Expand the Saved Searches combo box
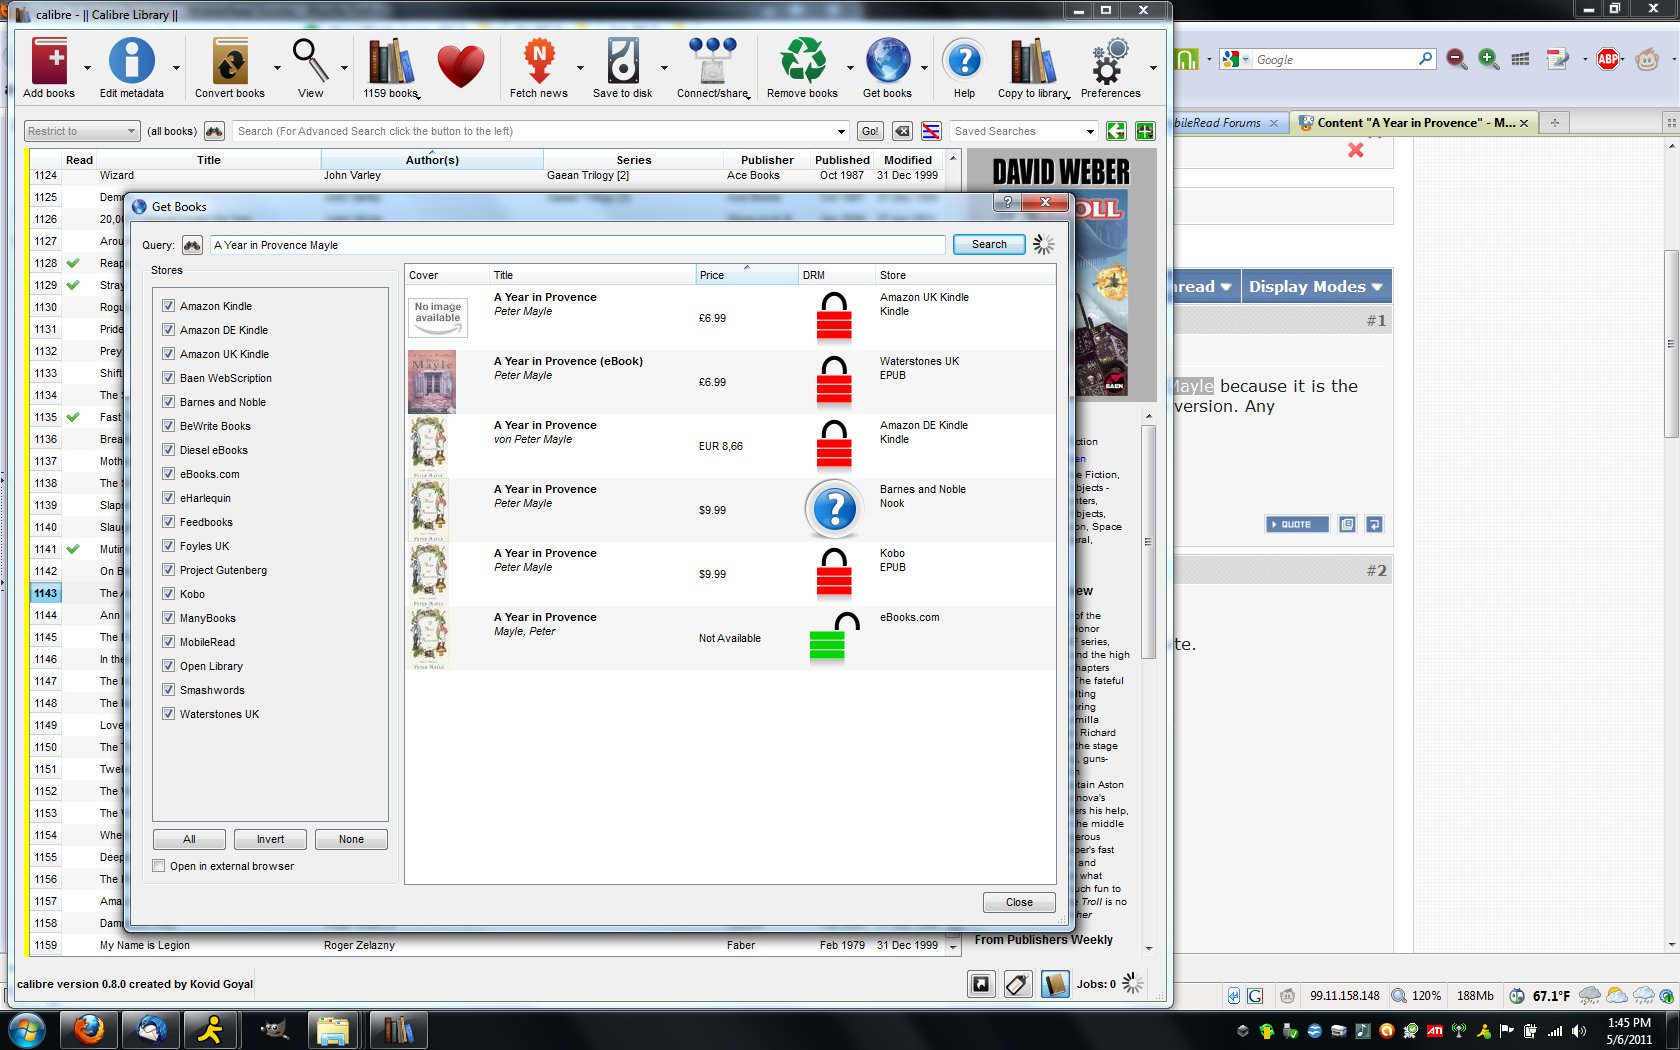The width and height of the screenshot is (1680, 1050). (1090, 131)
